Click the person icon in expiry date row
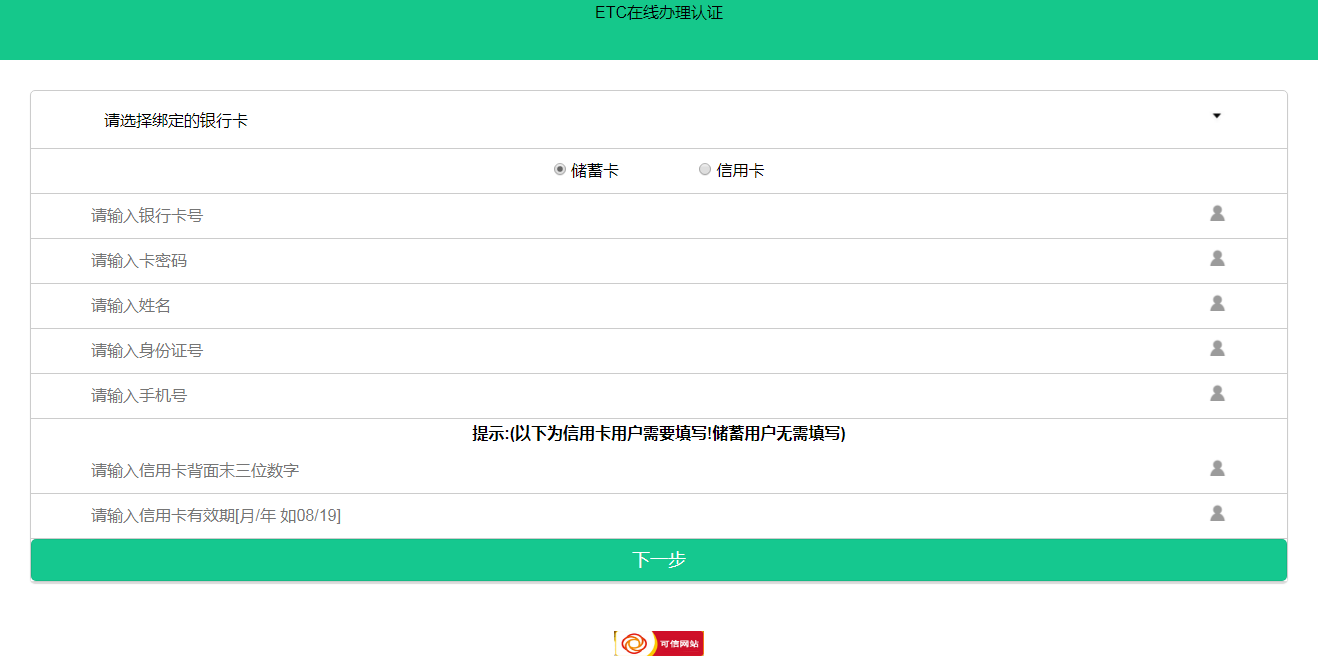 (x=1217, y=513)
